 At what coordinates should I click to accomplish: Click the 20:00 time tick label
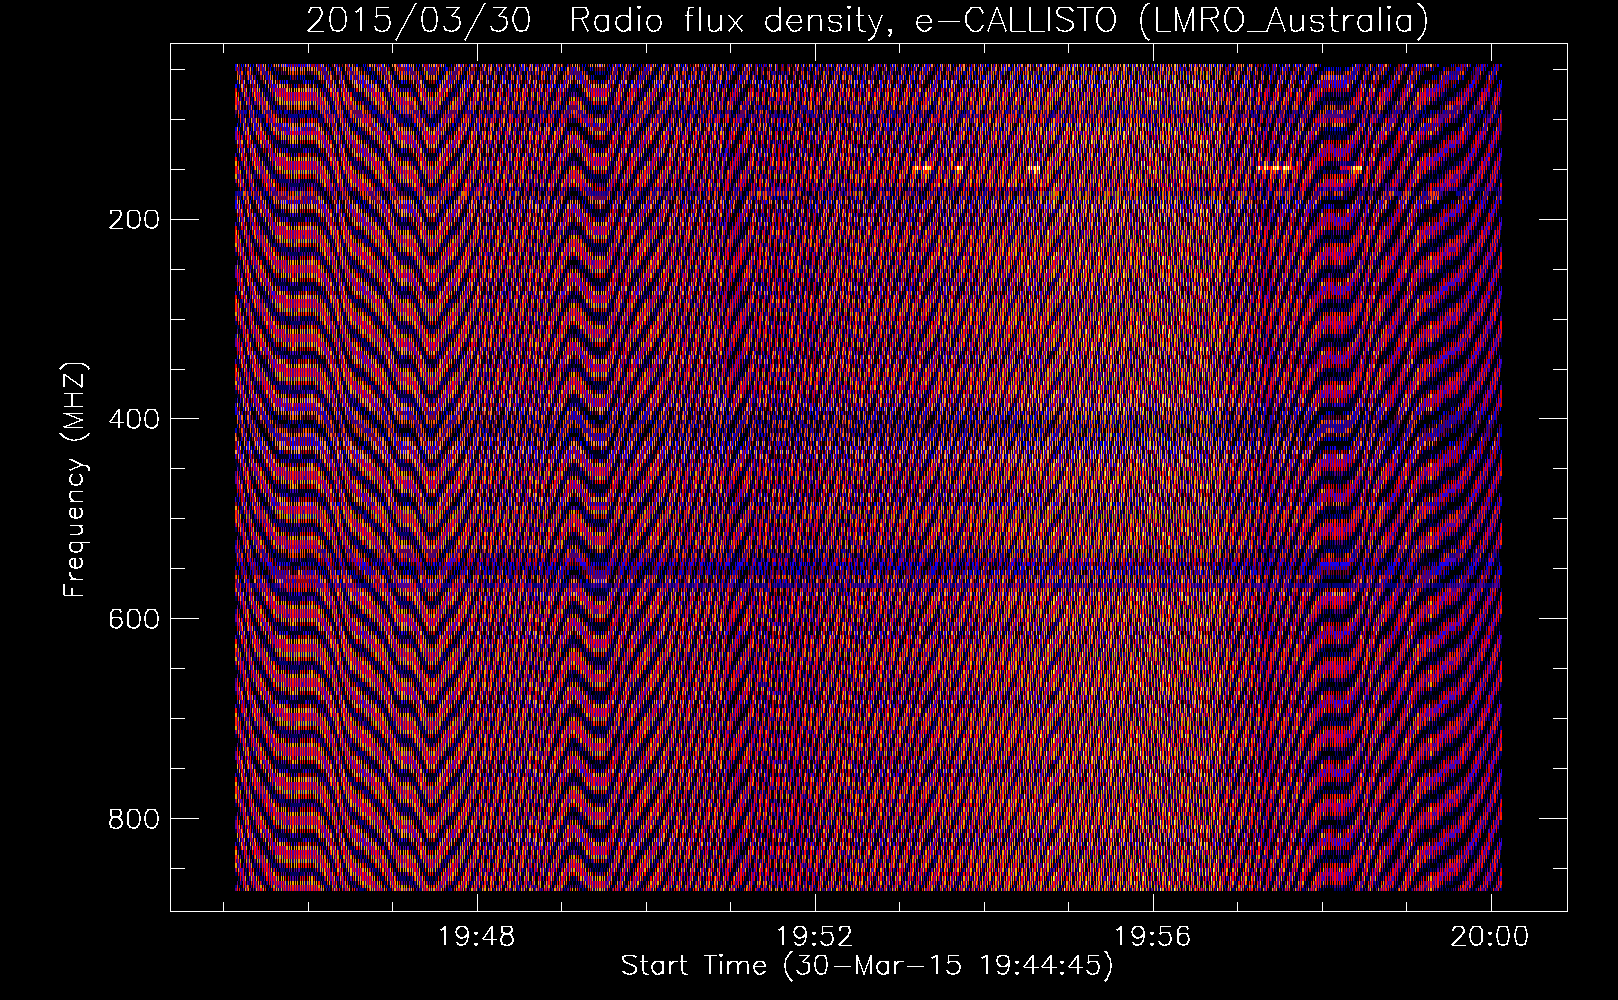tap(1491, 937)
